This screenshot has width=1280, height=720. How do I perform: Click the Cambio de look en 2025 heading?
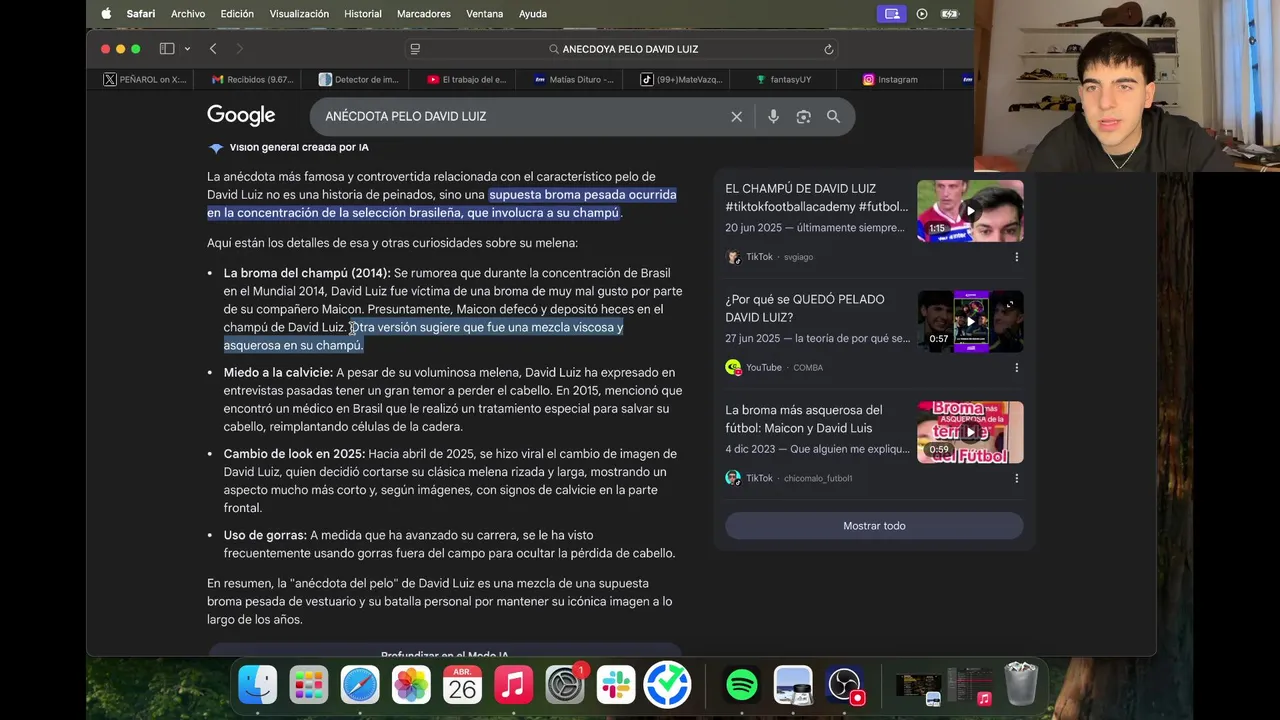[294, 454]
